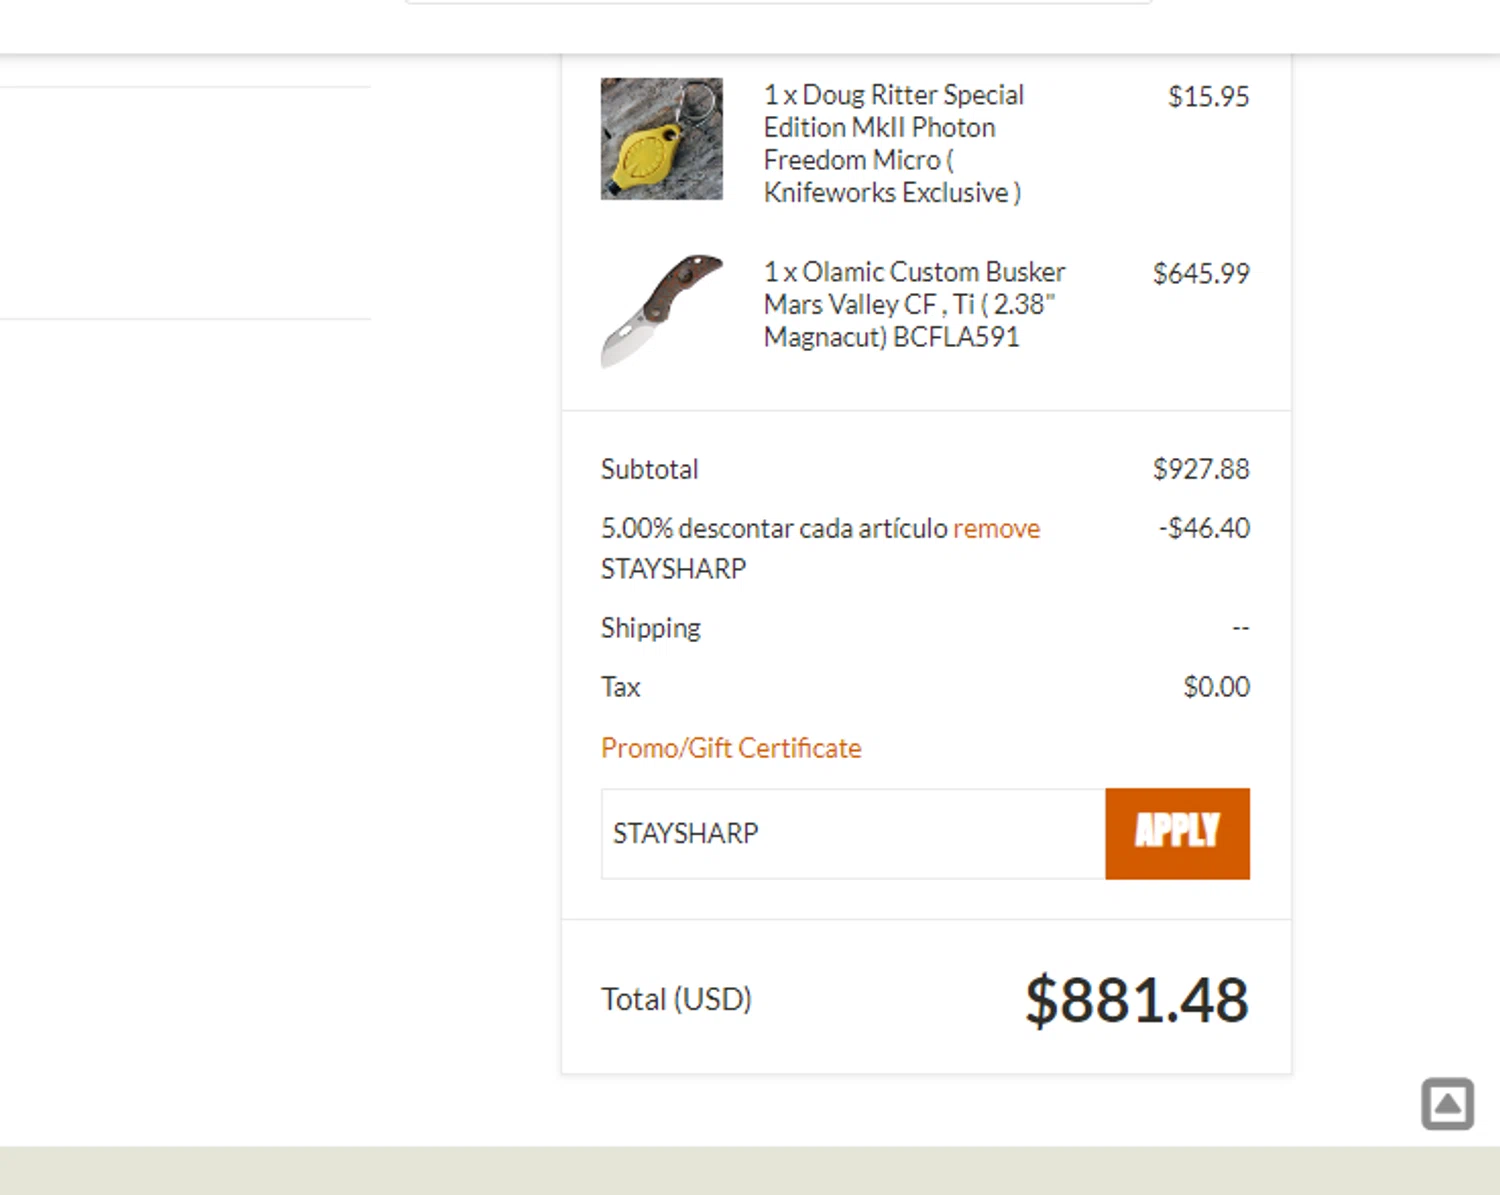Select the $0.00 tax amount

tap(1216, 687)
